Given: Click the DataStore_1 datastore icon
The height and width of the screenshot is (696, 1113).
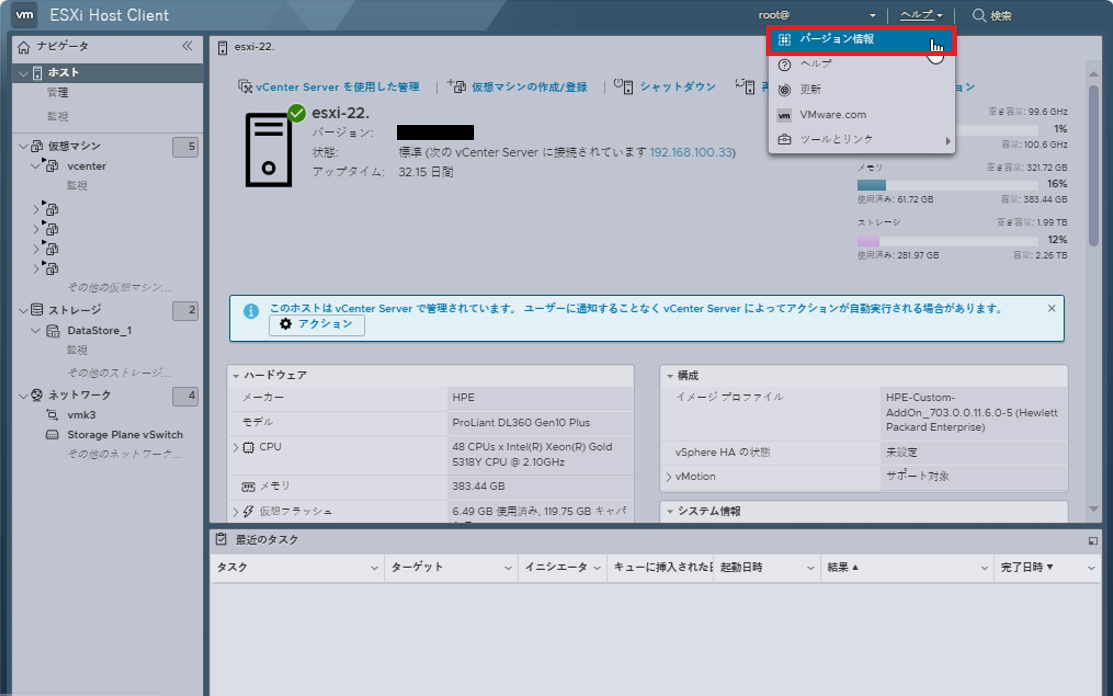Looking at the screenshot, I should click(x=53, y=331).
